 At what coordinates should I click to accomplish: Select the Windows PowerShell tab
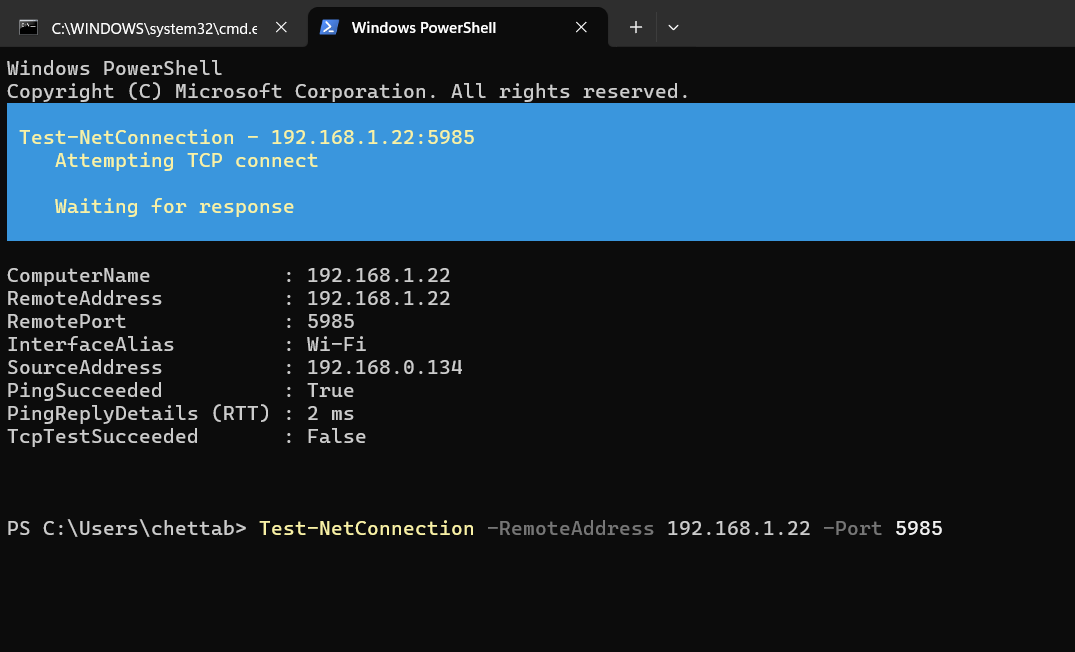(458, 27)
